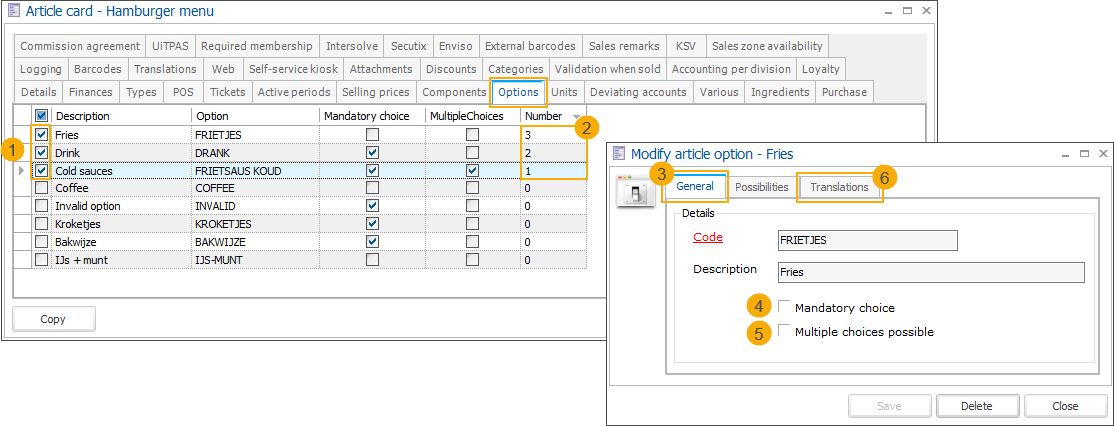This screenshot has width=1114, height=426.
Task: Select the DRANK option cell
Action: click(256, 153)
